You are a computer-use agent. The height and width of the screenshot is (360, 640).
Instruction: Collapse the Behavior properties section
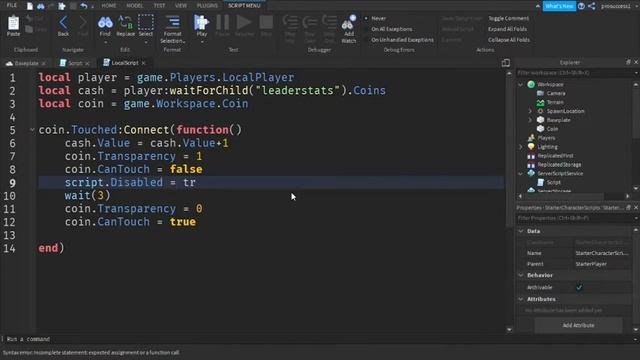point(521,275)
